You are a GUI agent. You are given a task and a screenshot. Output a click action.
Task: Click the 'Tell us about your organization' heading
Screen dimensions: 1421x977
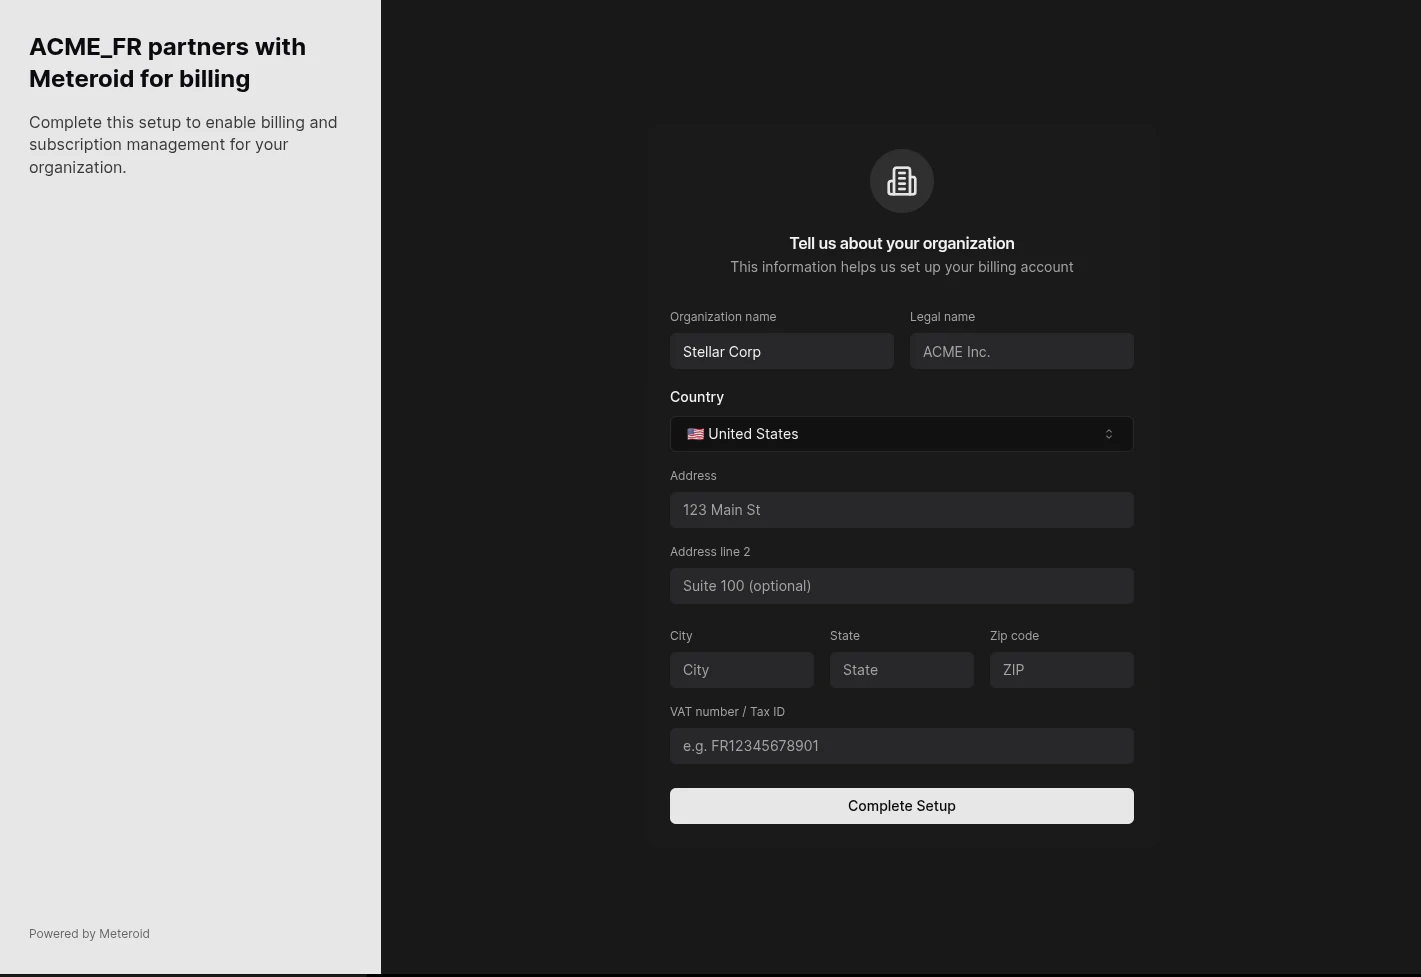point(902,243)
